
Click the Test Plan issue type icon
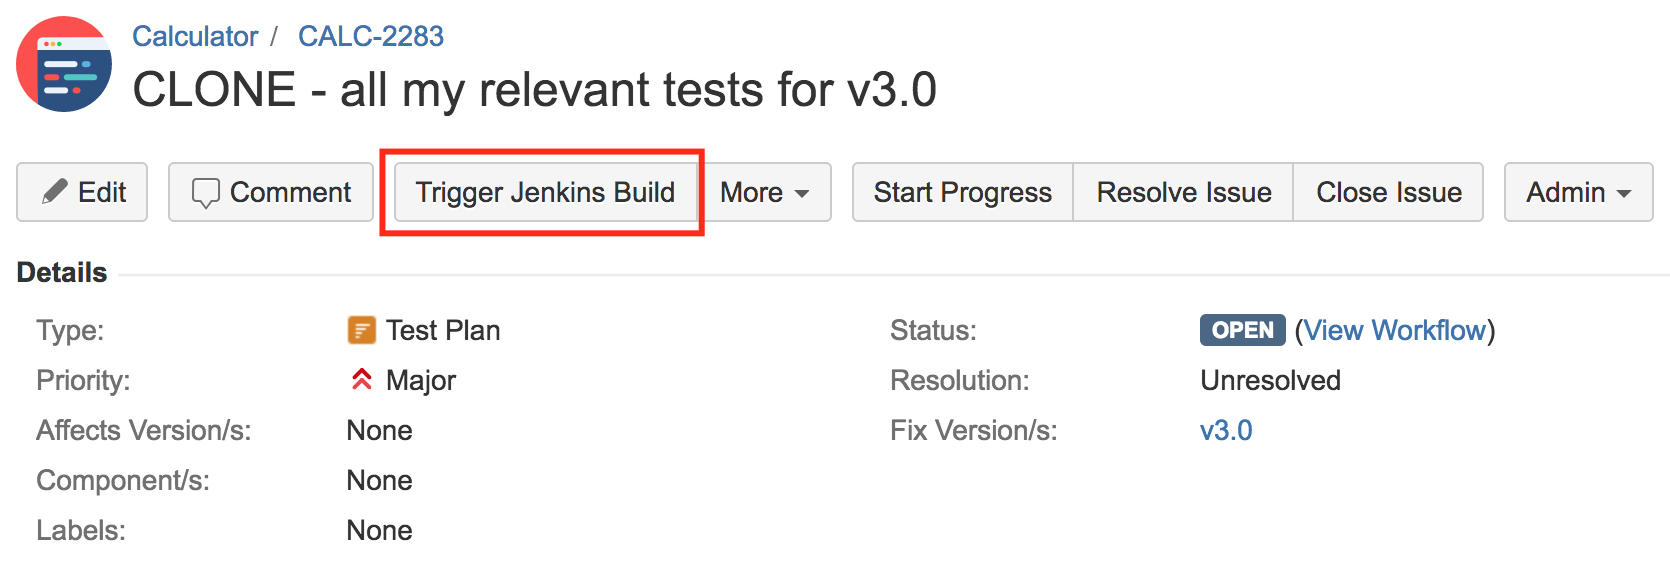pos(361,330)
